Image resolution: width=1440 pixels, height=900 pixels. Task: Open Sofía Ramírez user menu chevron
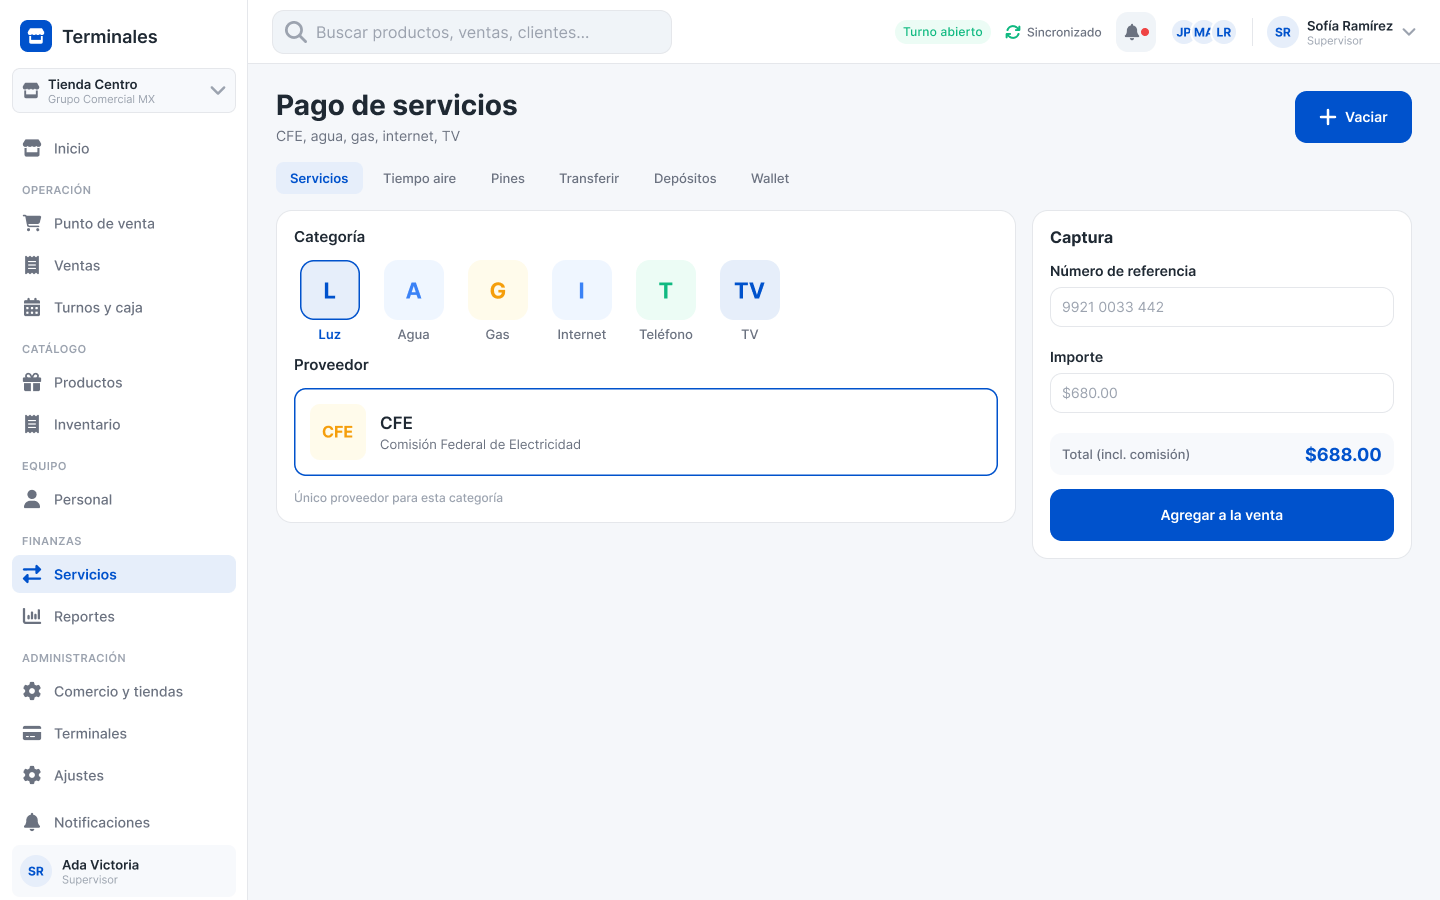[1409, 32]
